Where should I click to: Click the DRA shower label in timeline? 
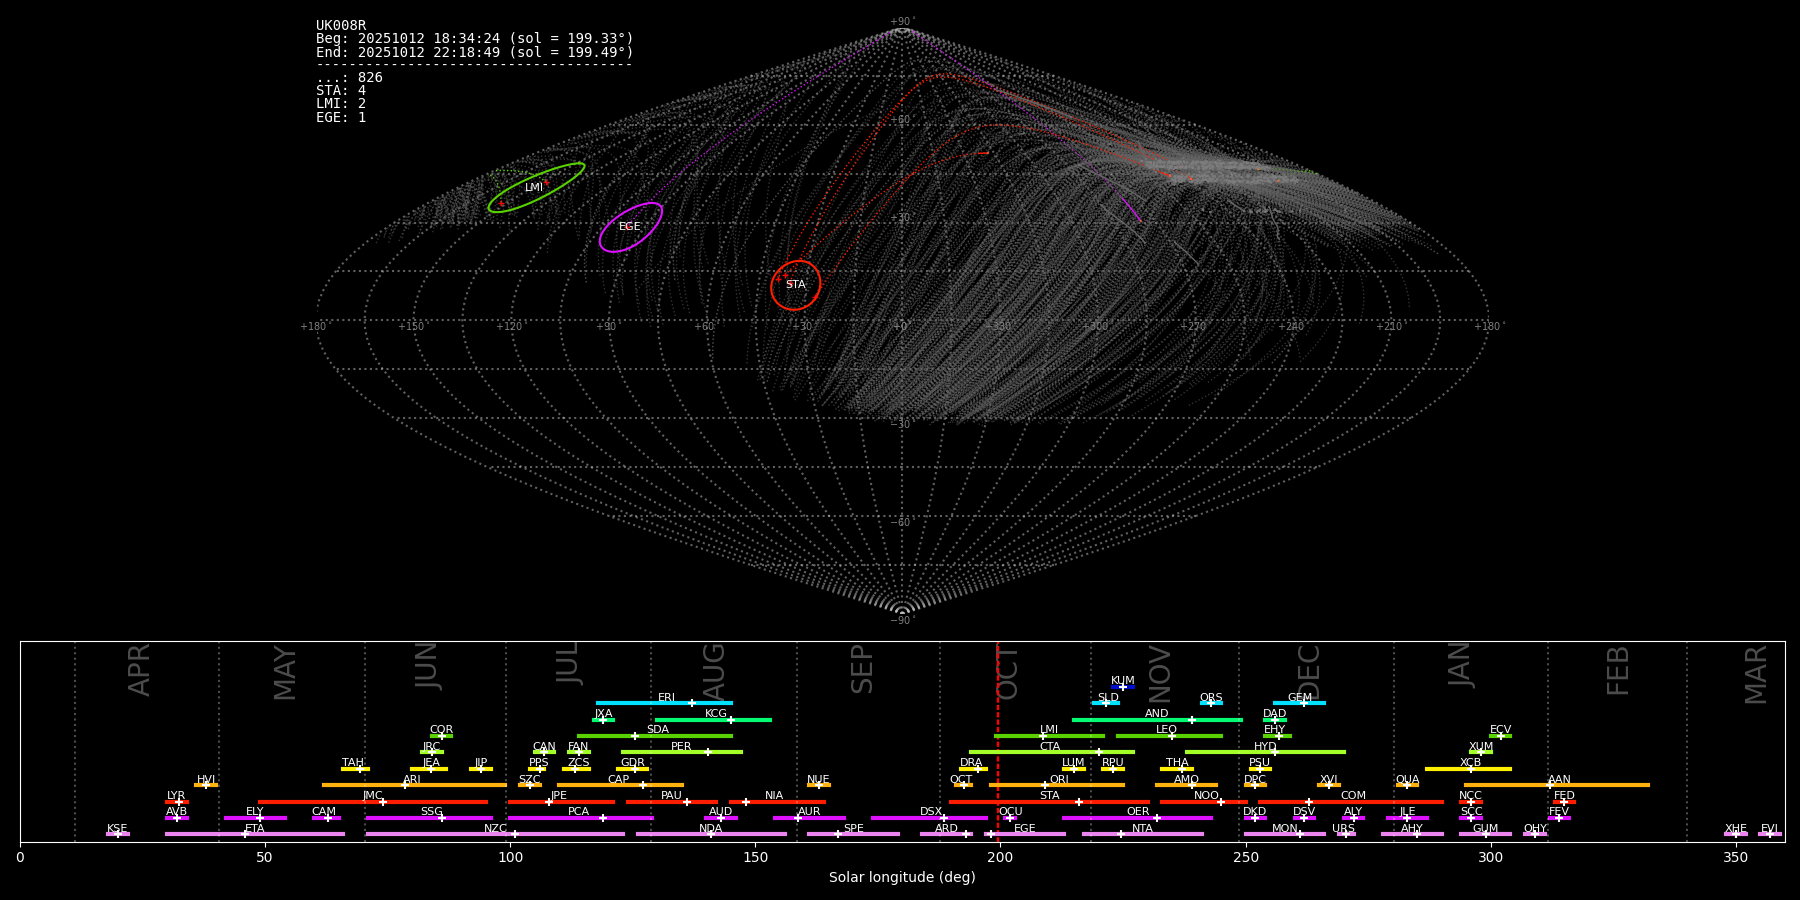tap(971, 763)
